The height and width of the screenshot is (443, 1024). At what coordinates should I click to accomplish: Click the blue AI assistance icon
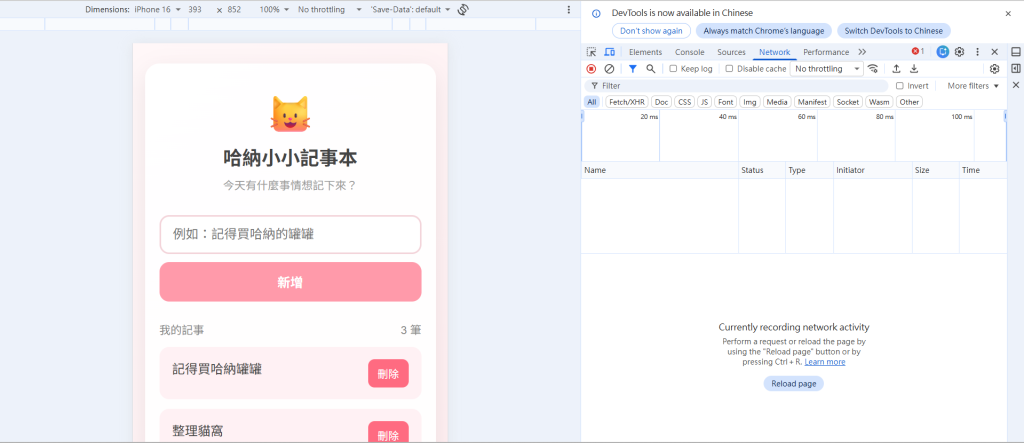click(x=942, y=52)
